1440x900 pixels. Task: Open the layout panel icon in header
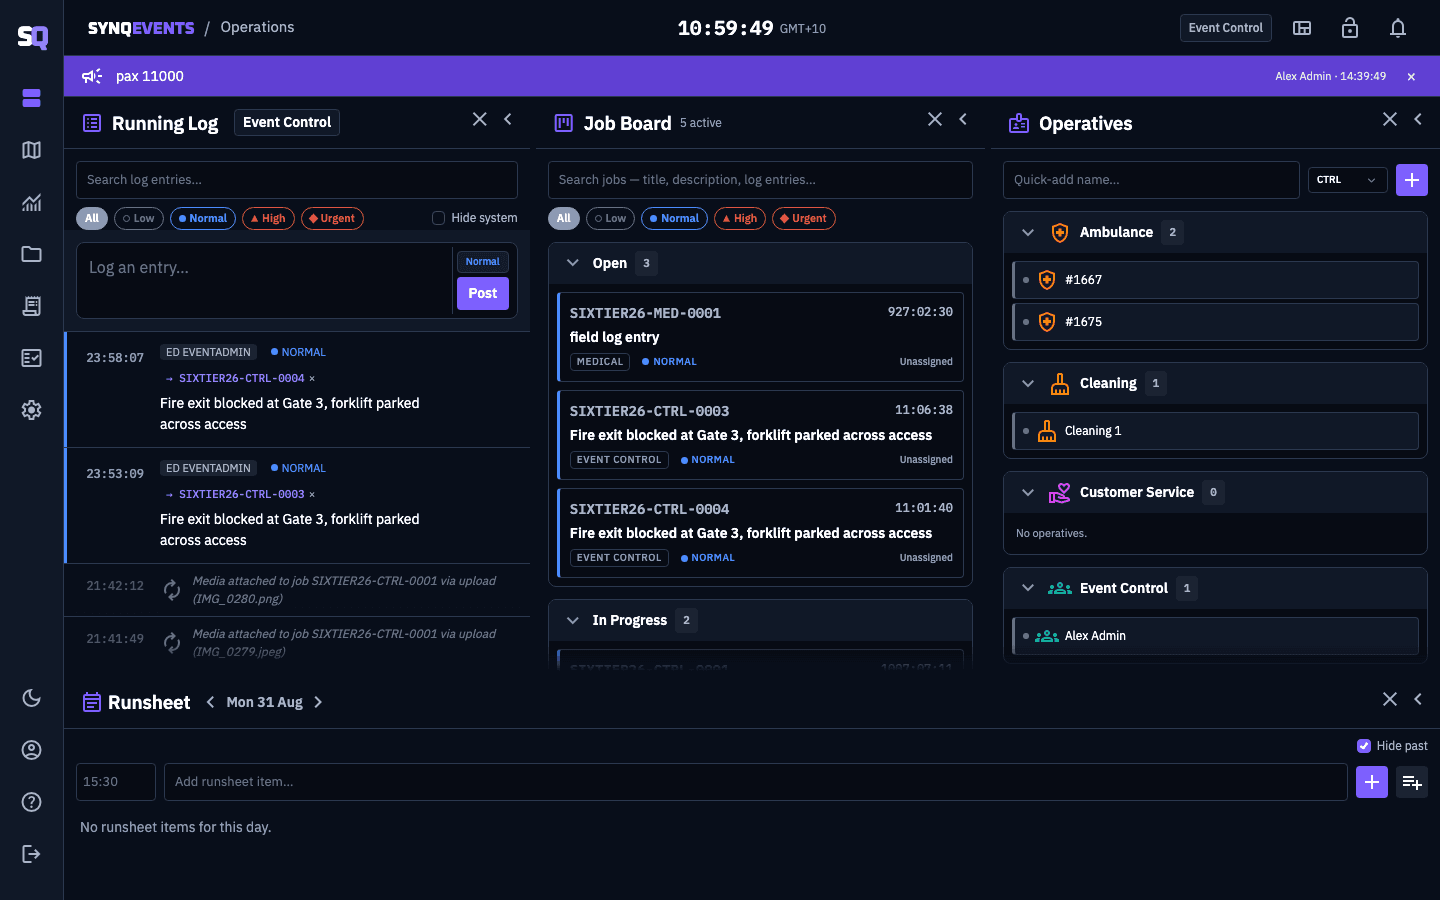[x=1302, y=28]
